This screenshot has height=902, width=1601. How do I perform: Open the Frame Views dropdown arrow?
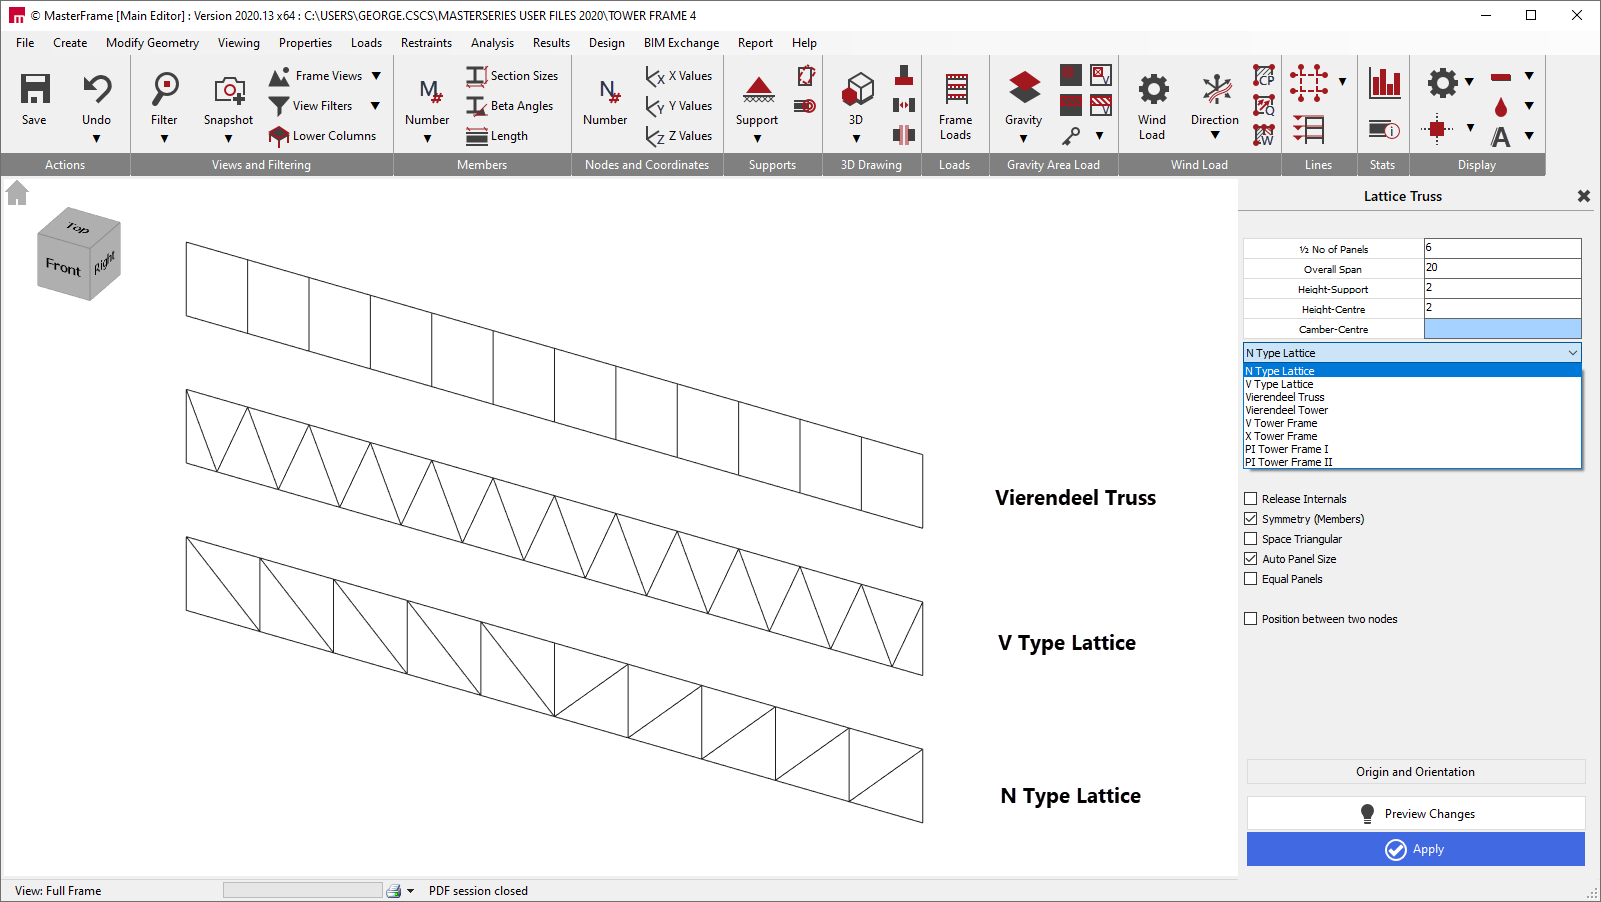375,75
